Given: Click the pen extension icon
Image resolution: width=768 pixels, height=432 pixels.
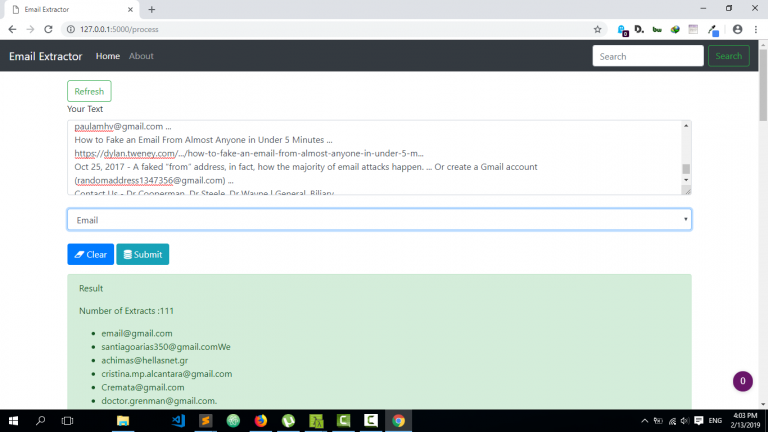Looking at the screenshot, I should 713,30.
